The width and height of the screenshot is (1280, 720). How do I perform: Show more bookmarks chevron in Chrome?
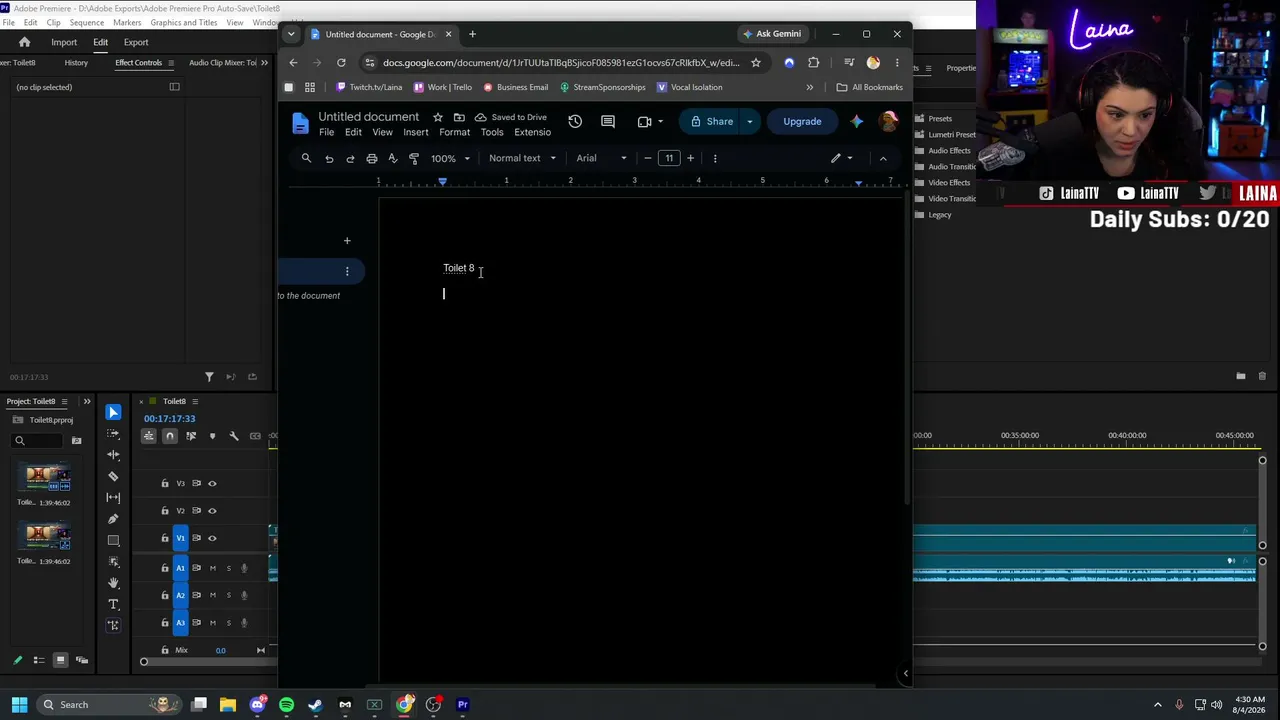pyautogui.click(x=810, y=87)
